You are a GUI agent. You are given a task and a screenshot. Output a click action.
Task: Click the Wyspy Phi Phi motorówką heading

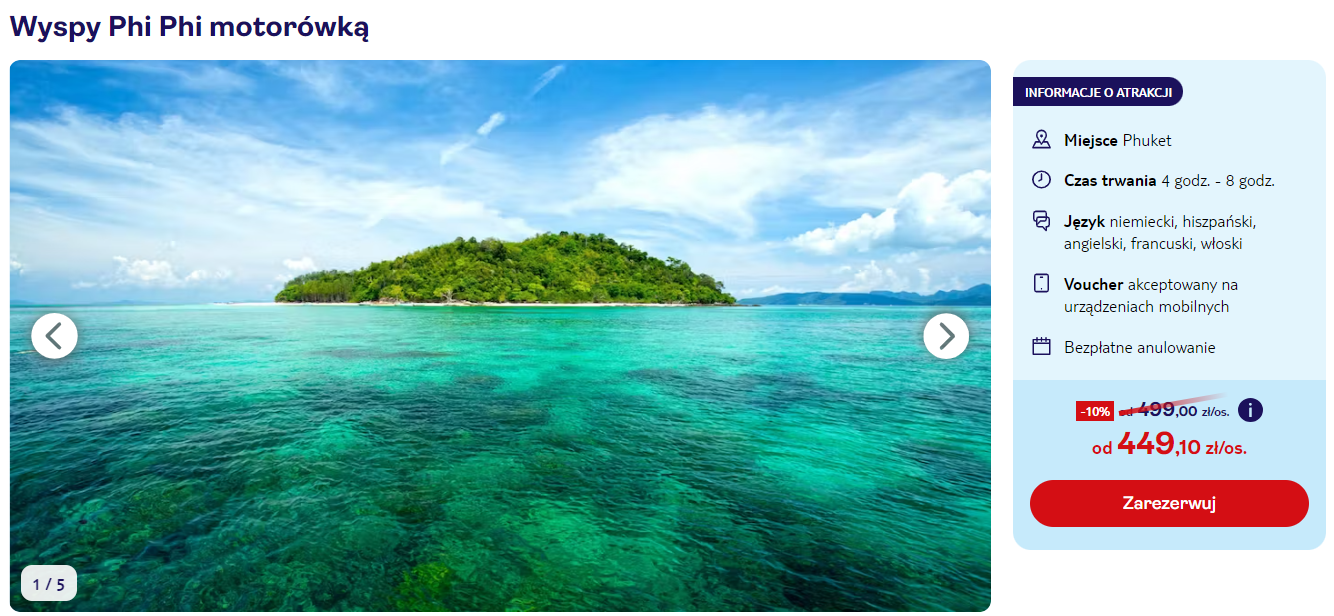coord(190,27)
